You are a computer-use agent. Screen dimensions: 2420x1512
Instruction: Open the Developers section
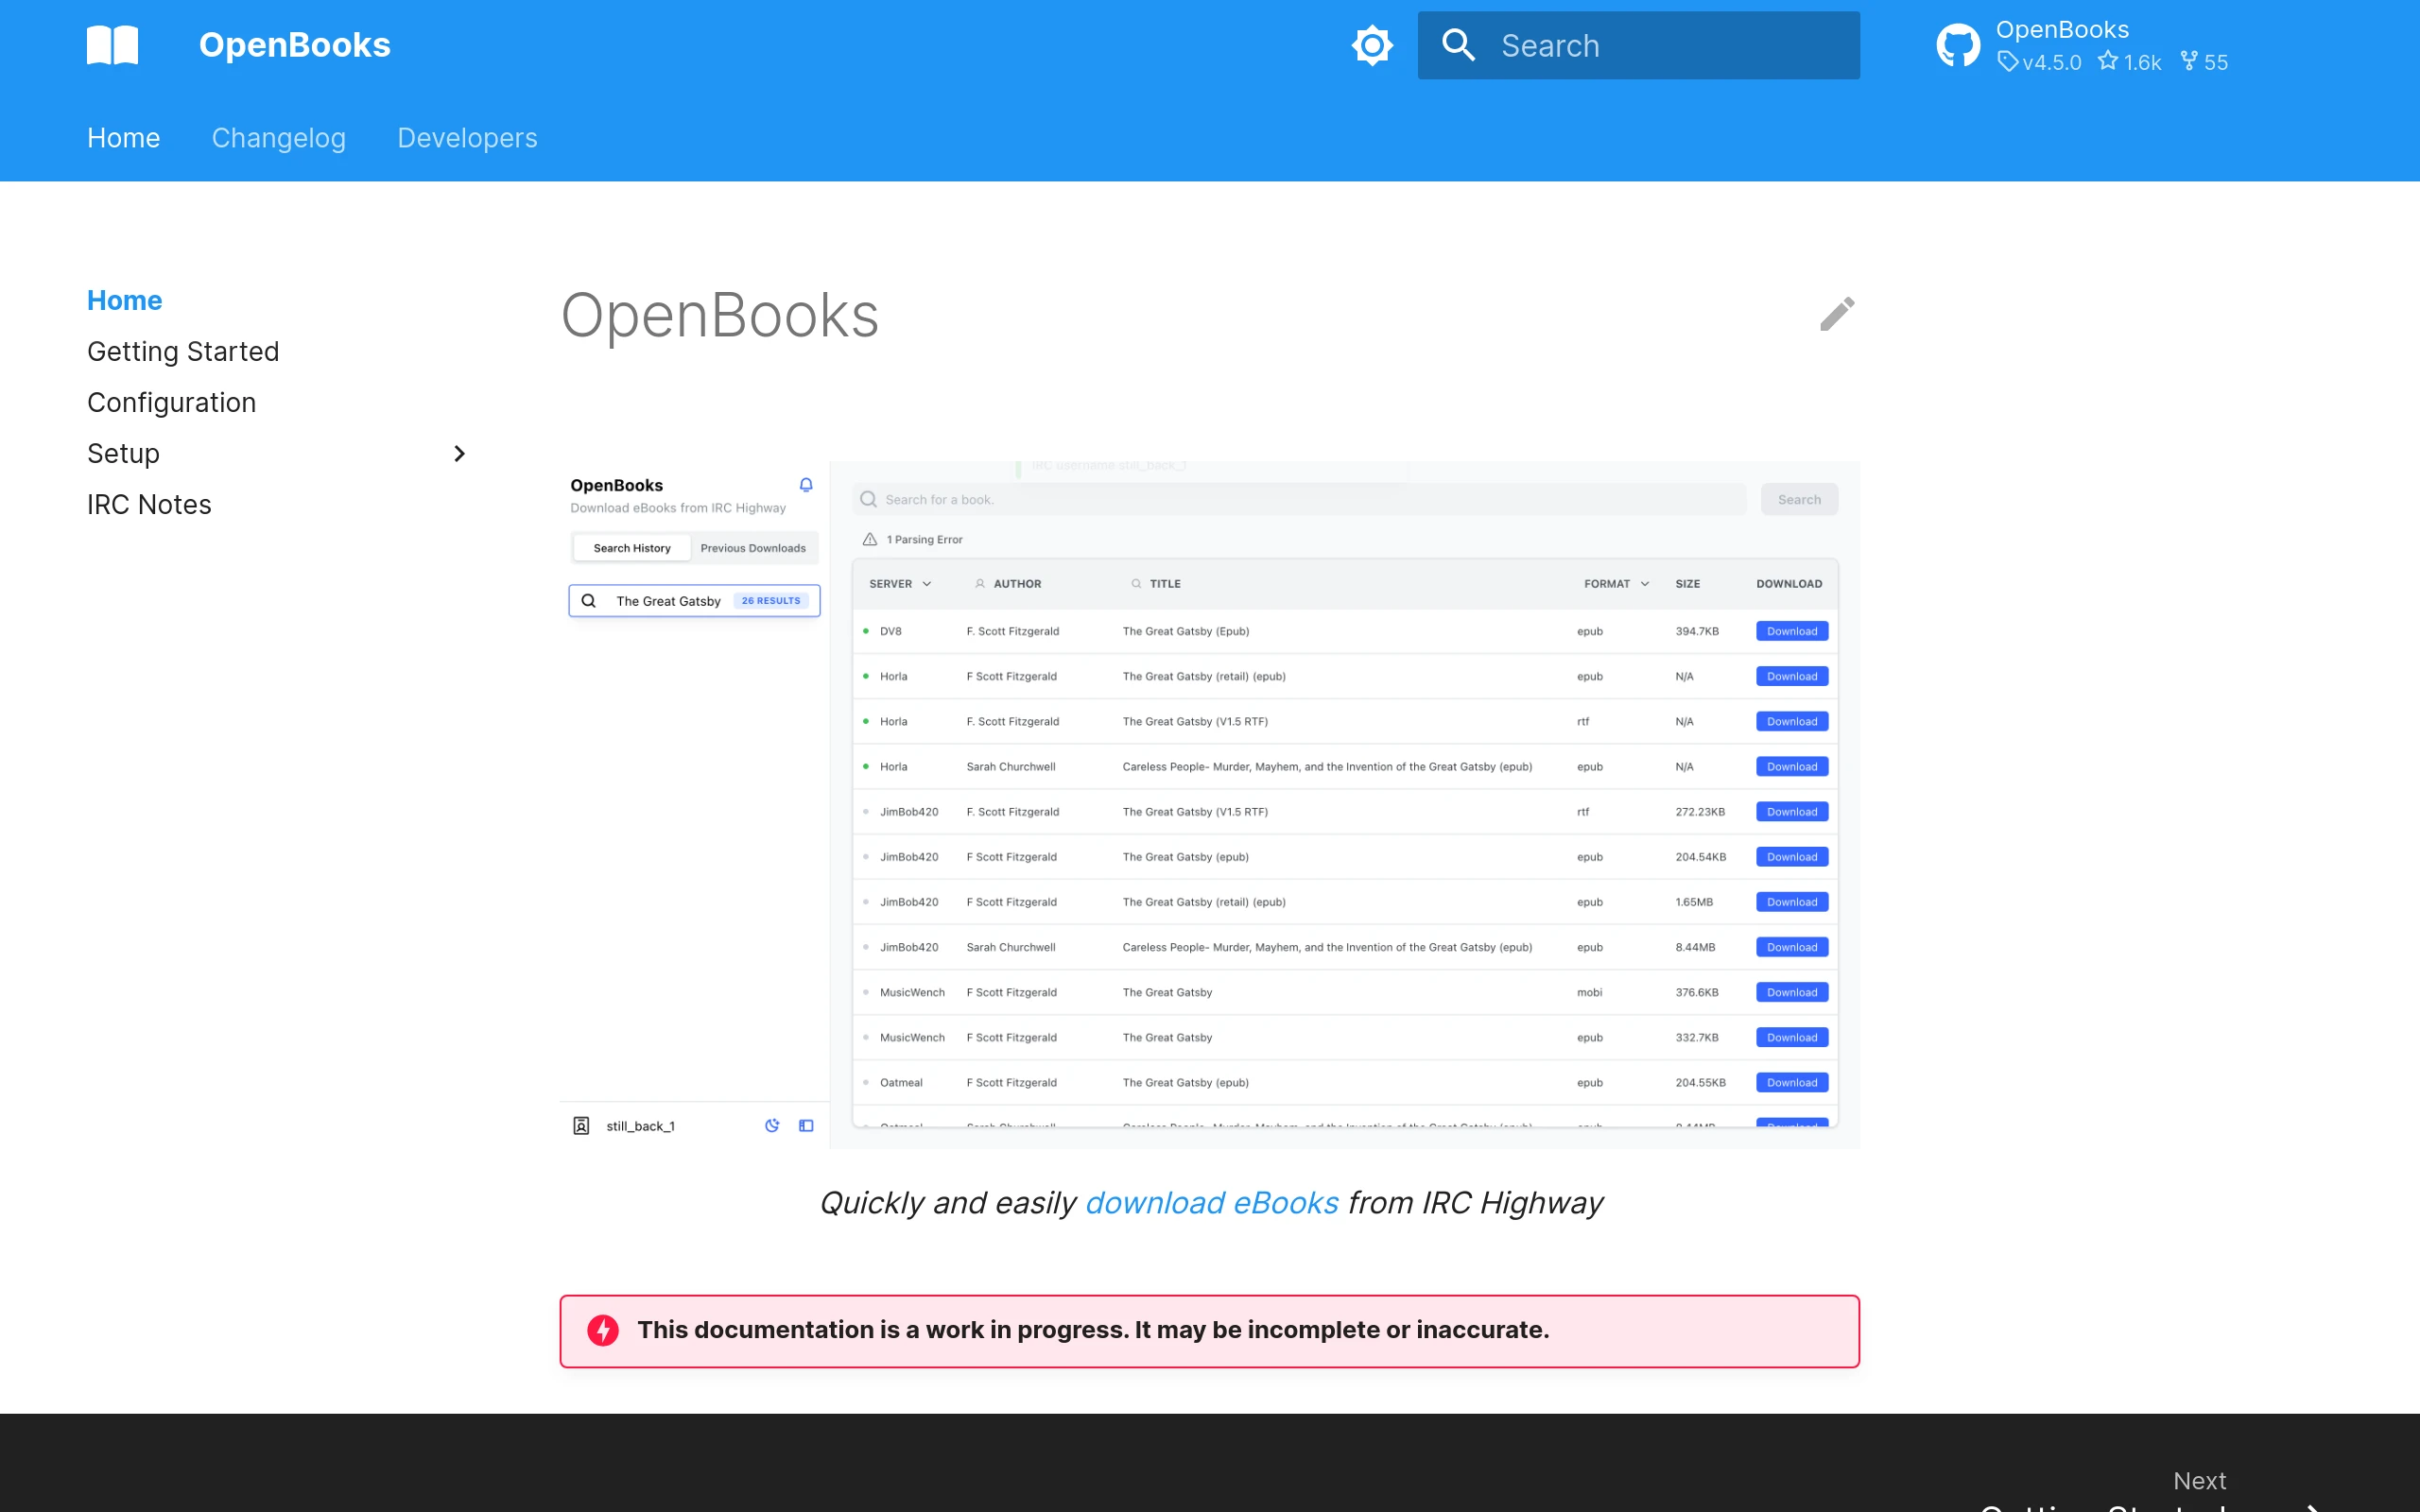point(467,138)
